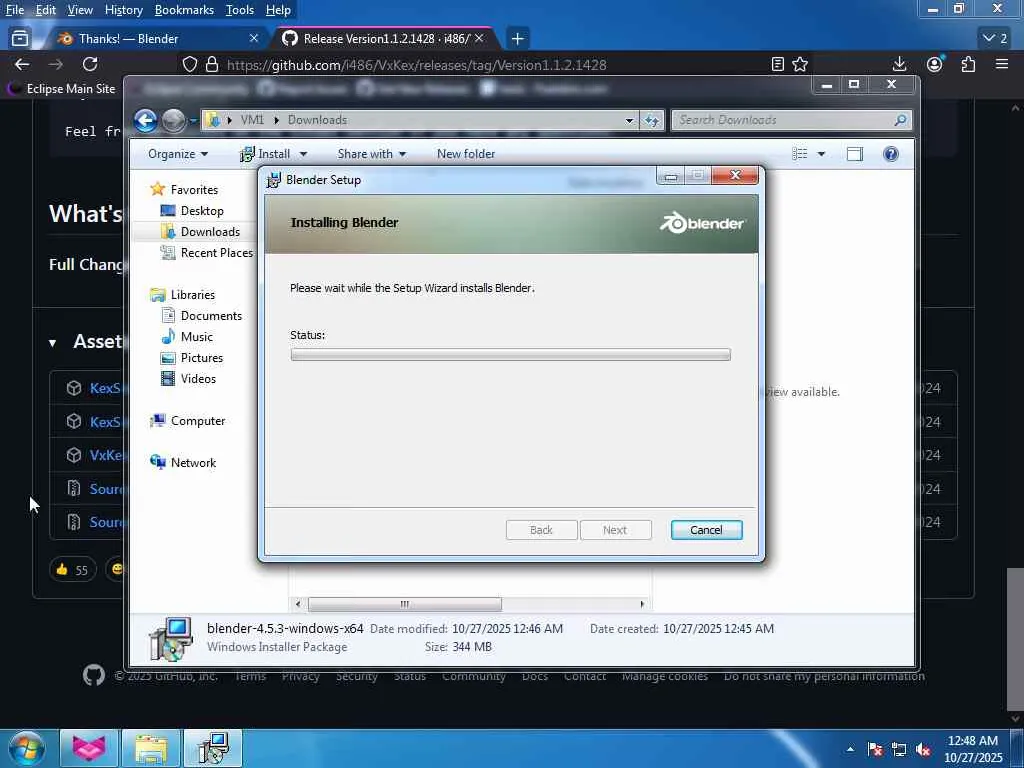This screenshot has height=768, width=1024.
Task: Open the Bookmarks menu
Action: click(184, 10)
